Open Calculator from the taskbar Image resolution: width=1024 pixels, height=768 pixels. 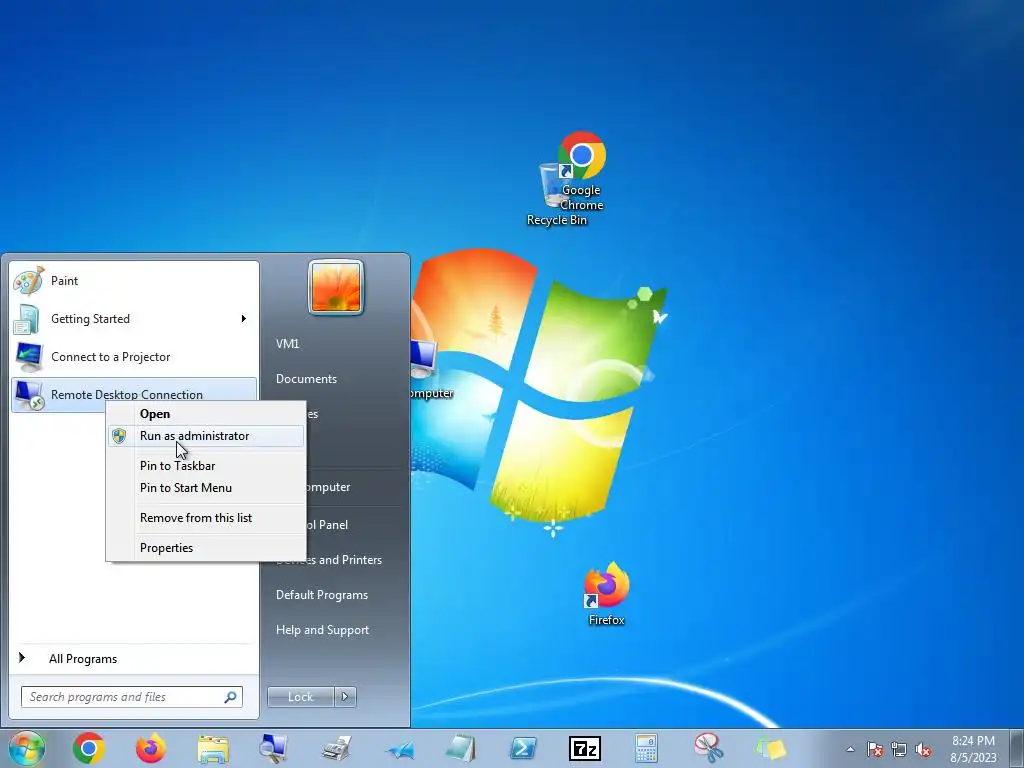point(646,748)
